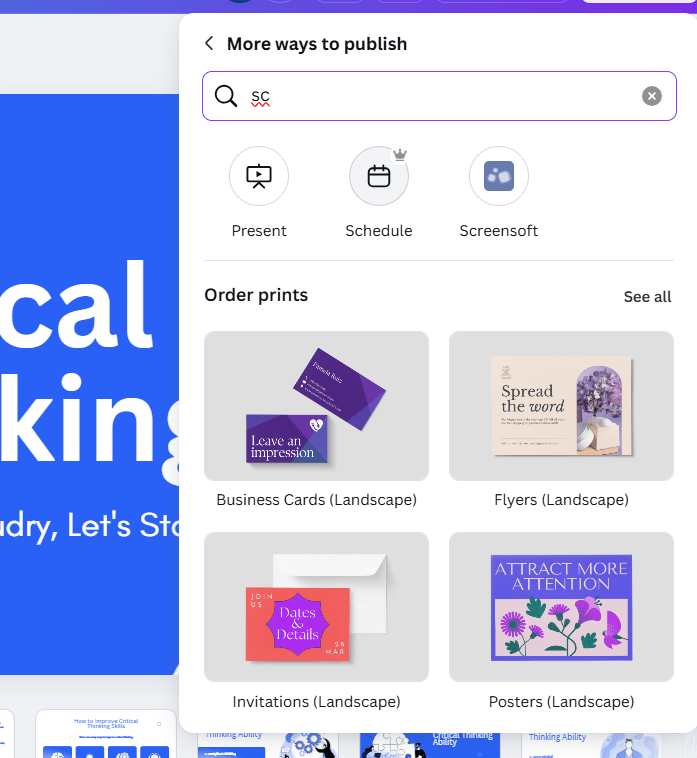Go back from More ways to publish
The height and width of the screenshot is (758, 697).
tap(209, 43)
